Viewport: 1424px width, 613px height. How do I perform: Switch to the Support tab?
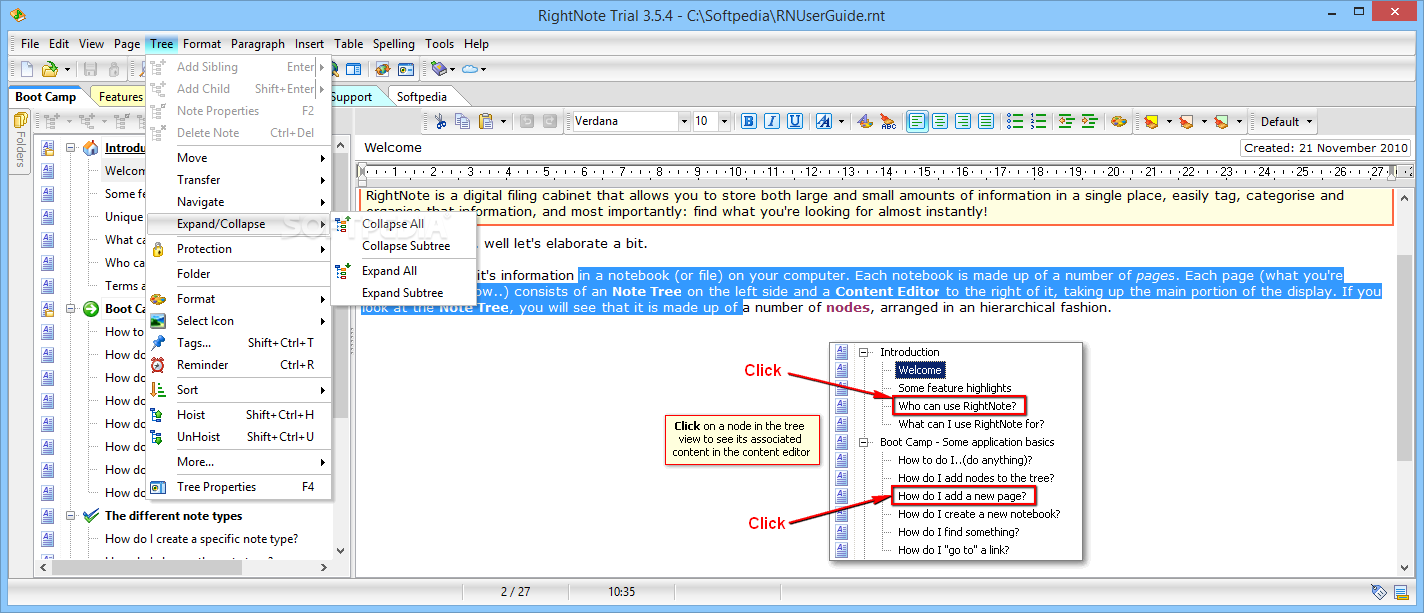[350, 97]
